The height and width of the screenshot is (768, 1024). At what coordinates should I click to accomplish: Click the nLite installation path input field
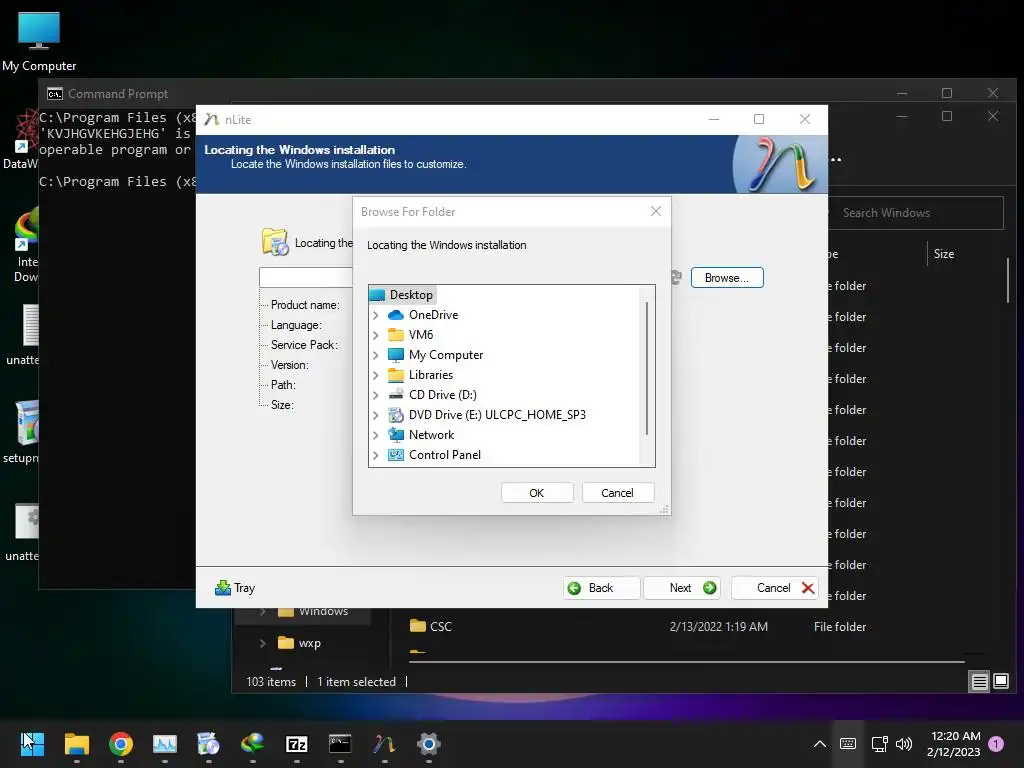coord(306,278)
